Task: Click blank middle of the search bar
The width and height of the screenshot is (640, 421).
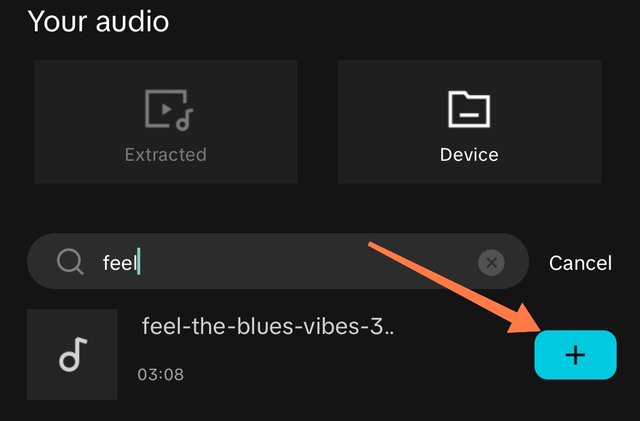Action: pos(306,262)
